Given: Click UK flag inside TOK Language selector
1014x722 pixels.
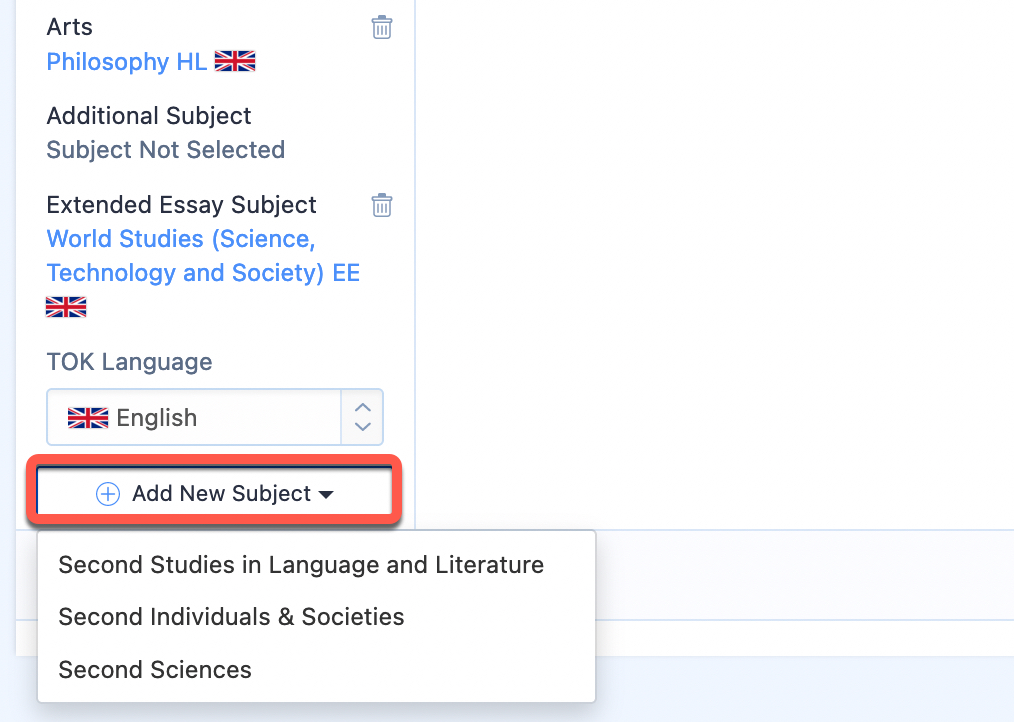Looking at the screenshot, I should pos(88,418).
